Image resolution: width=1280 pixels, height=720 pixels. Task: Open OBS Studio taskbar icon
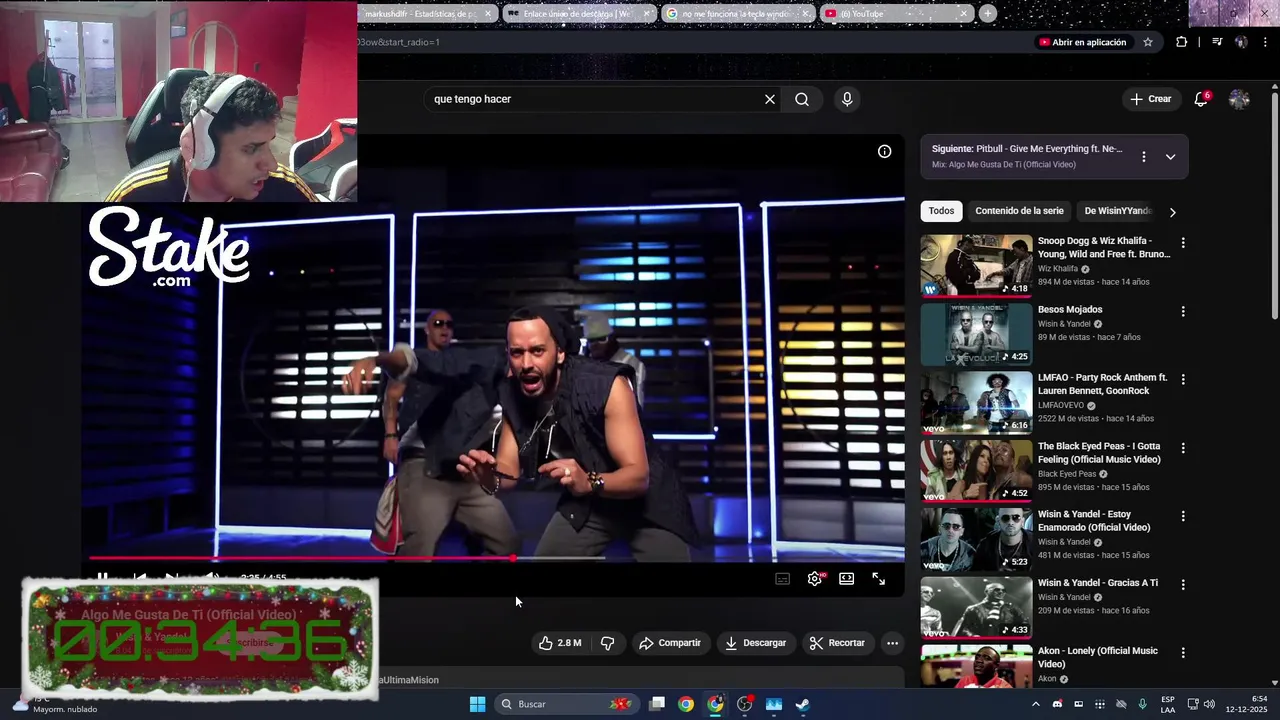[x=744, y=704]
